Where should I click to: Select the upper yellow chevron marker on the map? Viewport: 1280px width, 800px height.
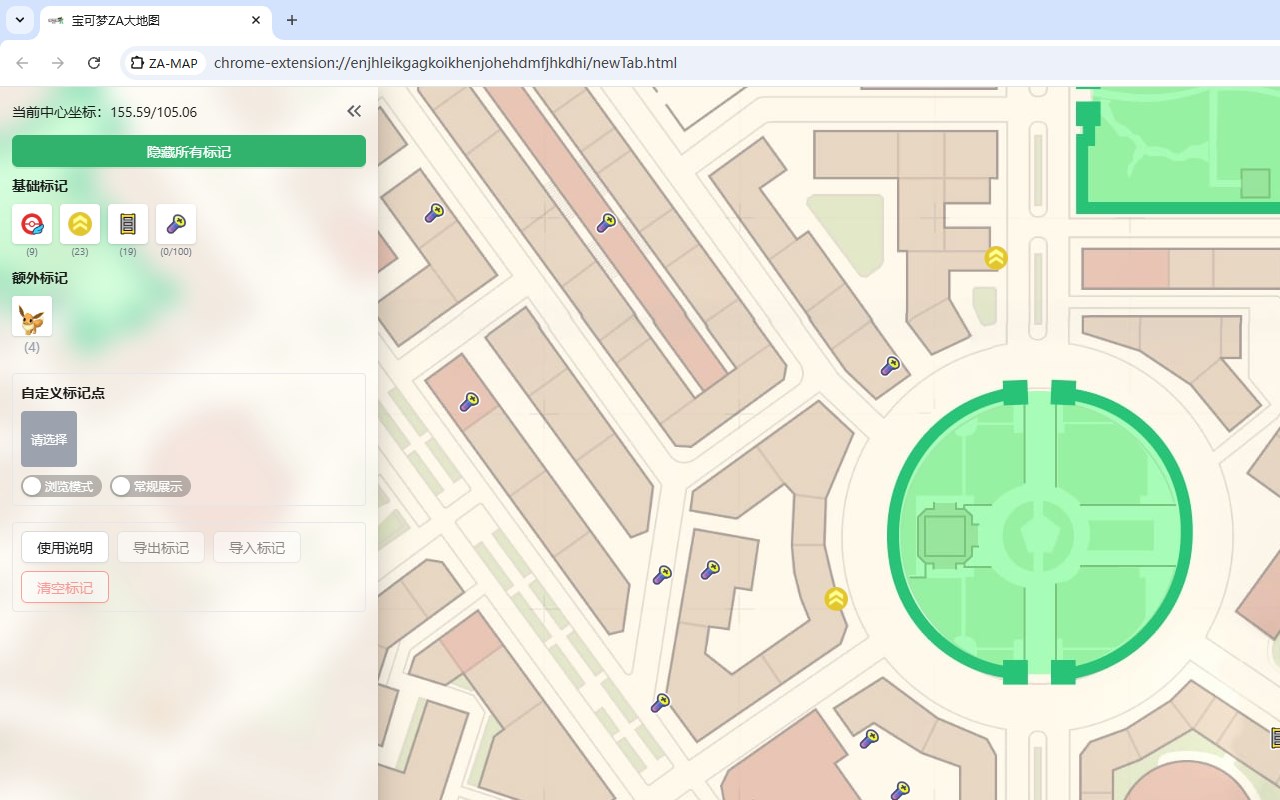coord(996,258)
